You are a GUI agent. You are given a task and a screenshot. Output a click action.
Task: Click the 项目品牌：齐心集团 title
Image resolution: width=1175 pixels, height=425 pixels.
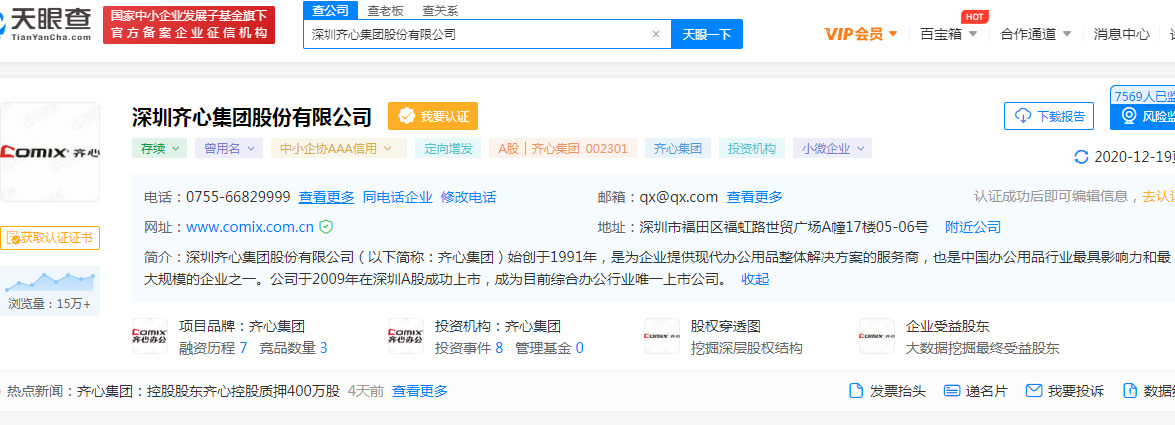[x=242, y=327]
